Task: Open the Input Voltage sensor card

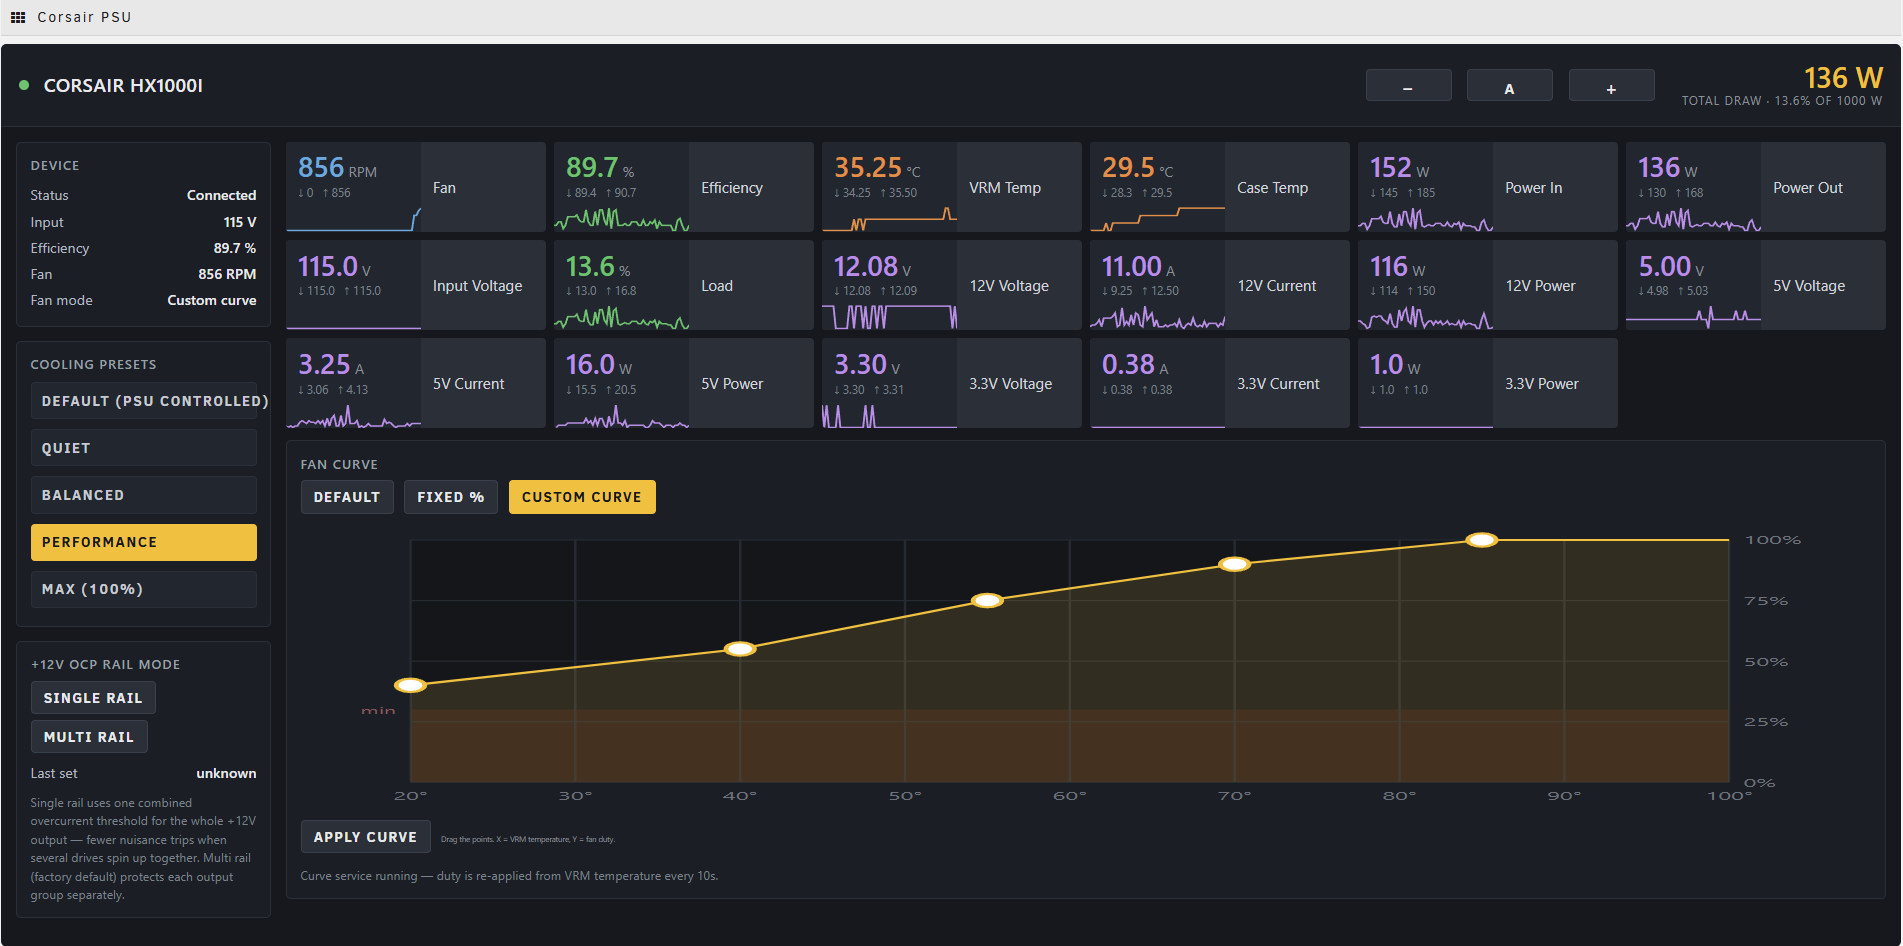Action: pos(416,285)
